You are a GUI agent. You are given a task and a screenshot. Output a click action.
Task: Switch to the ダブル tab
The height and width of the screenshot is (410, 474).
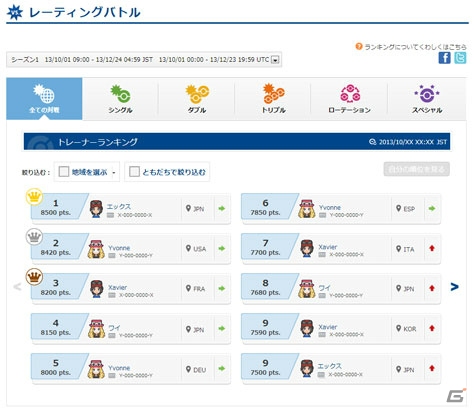click(x=197, y=99)
